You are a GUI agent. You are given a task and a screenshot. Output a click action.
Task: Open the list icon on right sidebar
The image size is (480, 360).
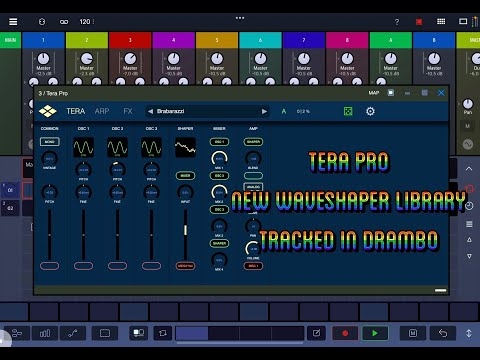[469, 224]
